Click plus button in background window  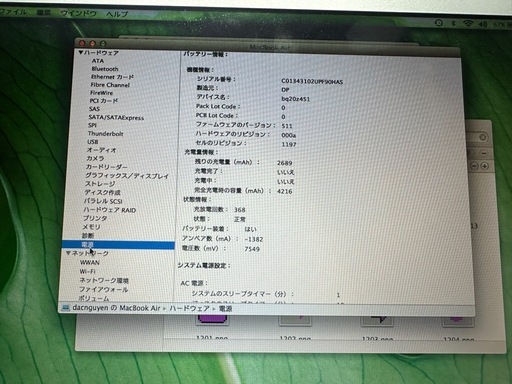click(485, 166)
